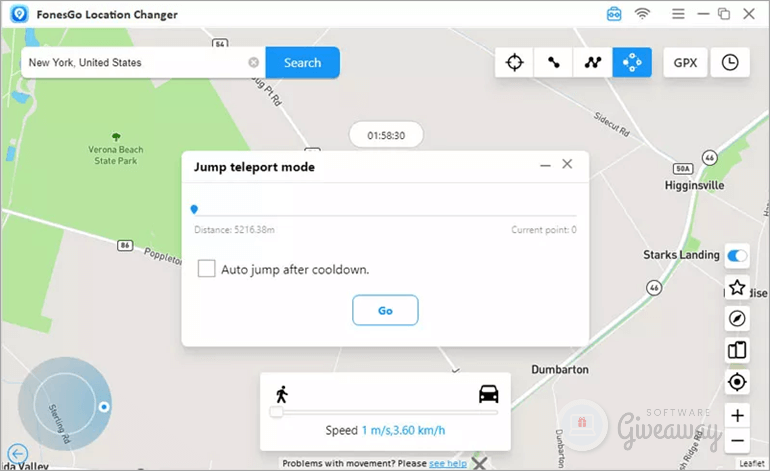Select the two-spot movement mode icon
Image resolution: width=770 pixels, height=471 pixels.
coord(553,62)
